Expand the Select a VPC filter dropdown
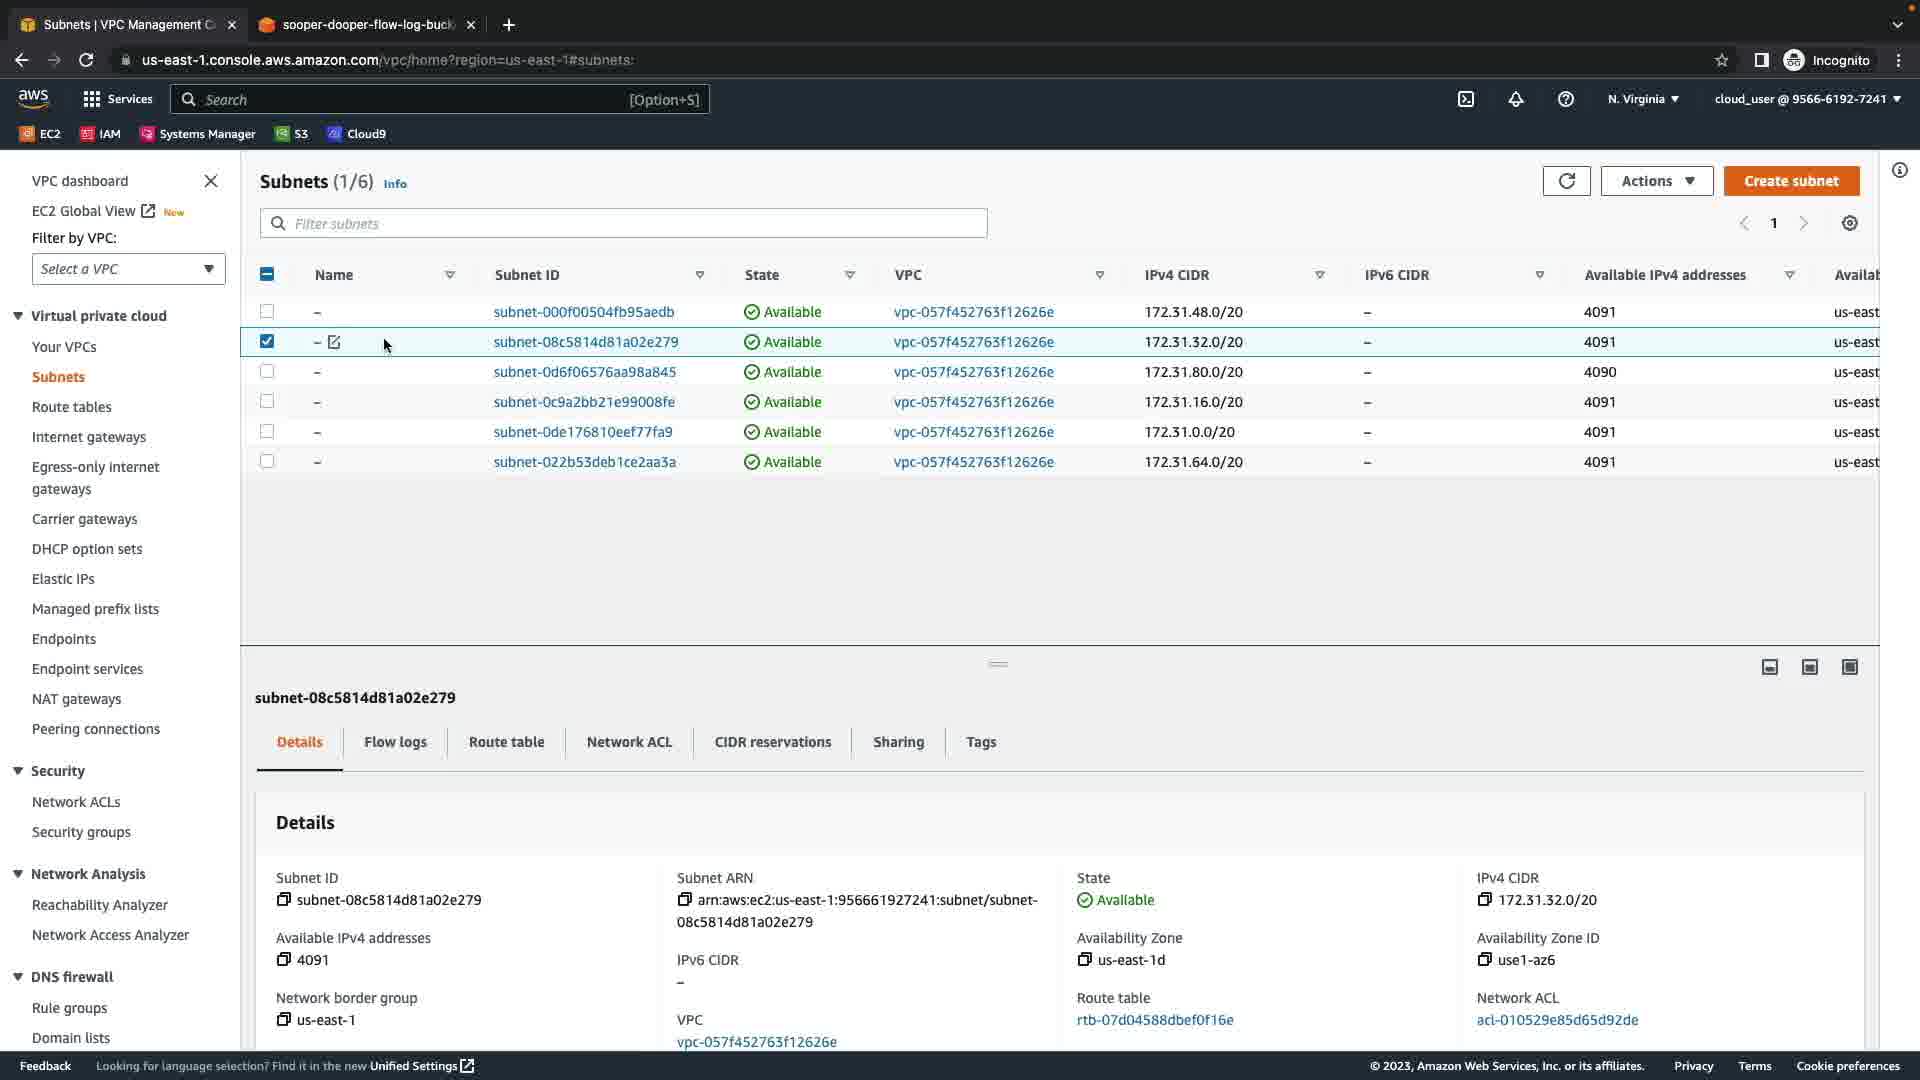Image resolution: width=1920 pixels, height=1080 pixels. (x=129, y=269)
